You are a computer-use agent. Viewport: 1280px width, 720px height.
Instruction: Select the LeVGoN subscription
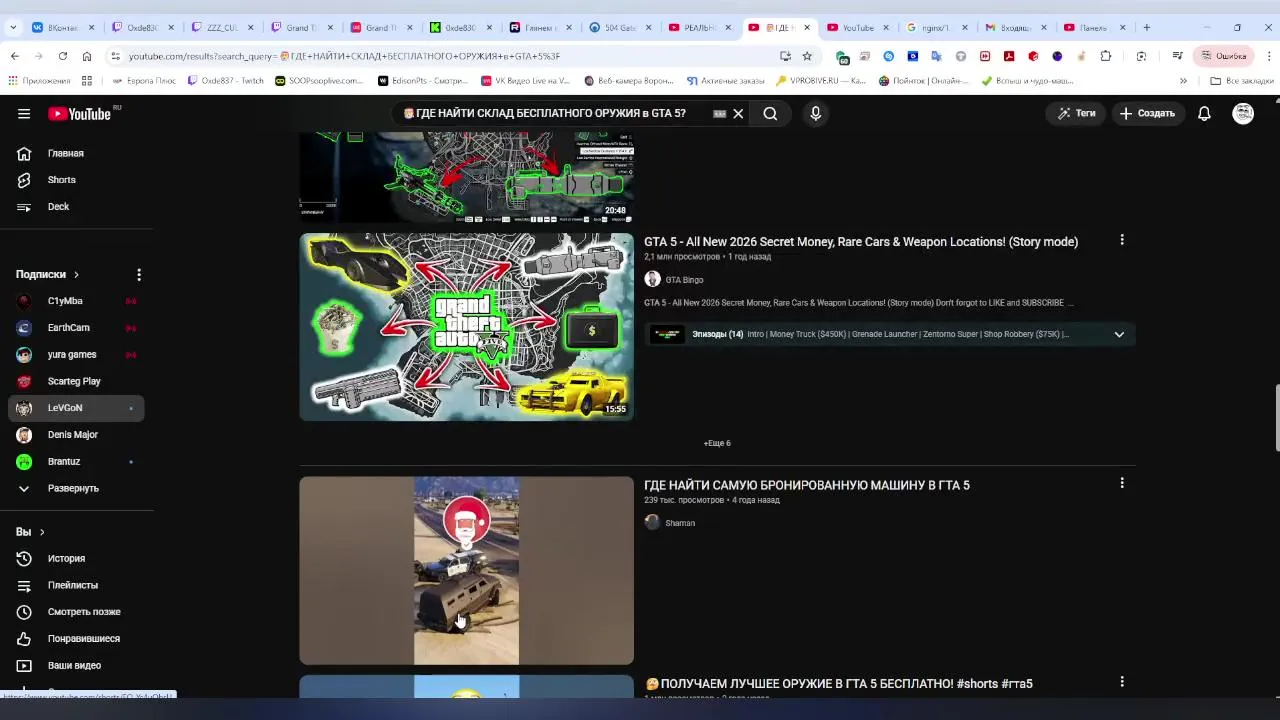click(x=76, y=408)
